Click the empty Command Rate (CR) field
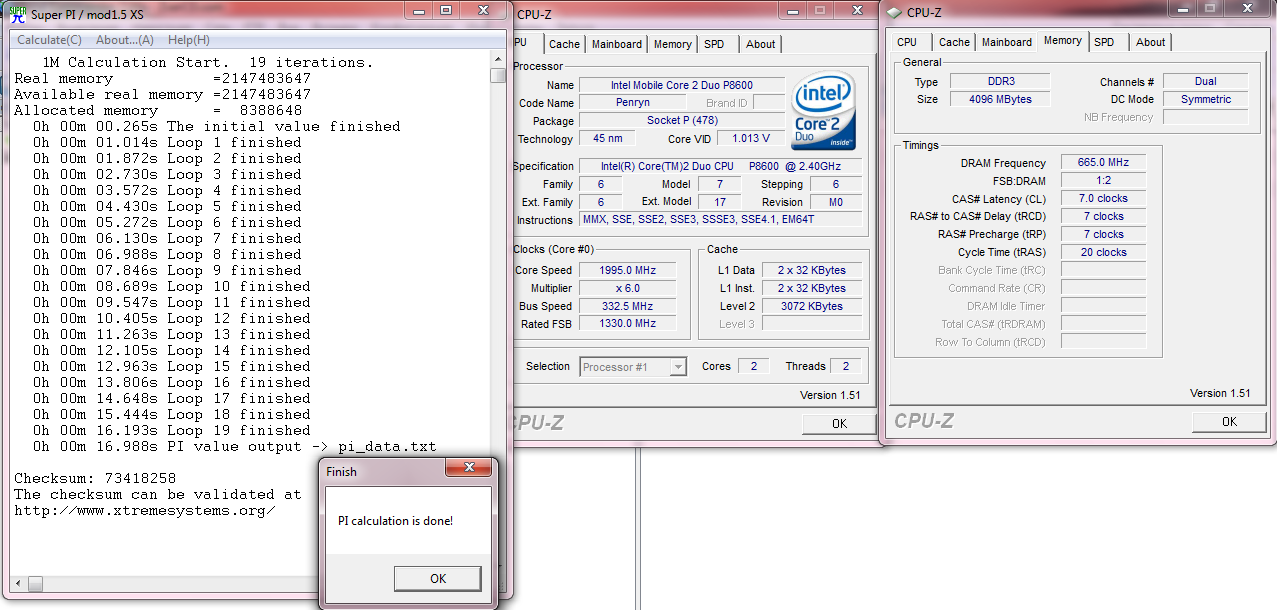Screen dimensions: 1277x610 (x=1103, y=288)
